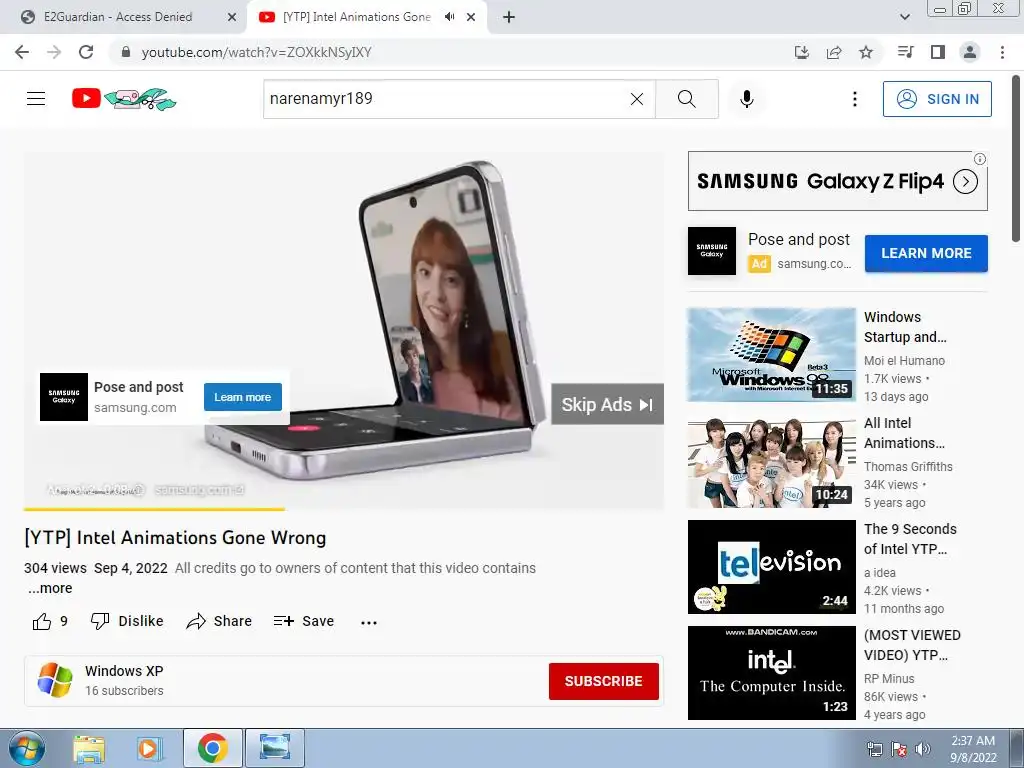Click the lock icon in address bar

click(126, 52)
